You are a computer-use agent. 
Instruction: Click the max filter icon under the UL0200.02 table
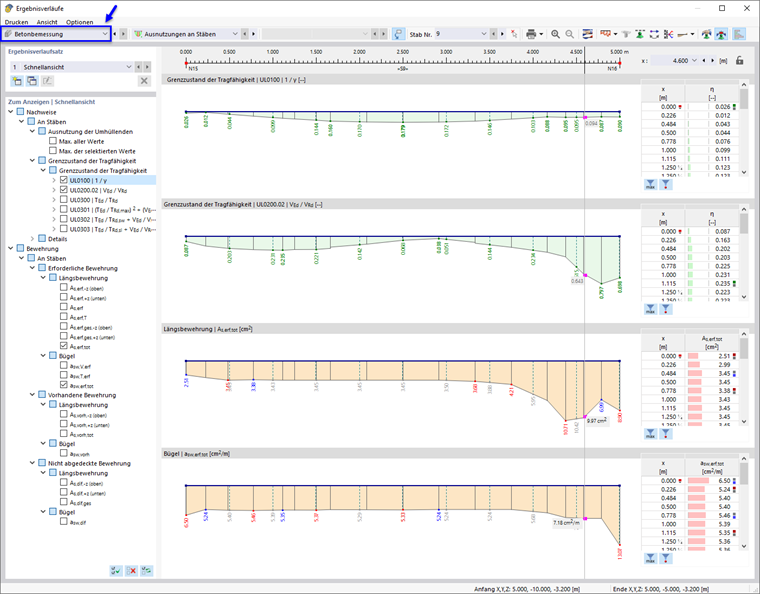click(650, 309)
